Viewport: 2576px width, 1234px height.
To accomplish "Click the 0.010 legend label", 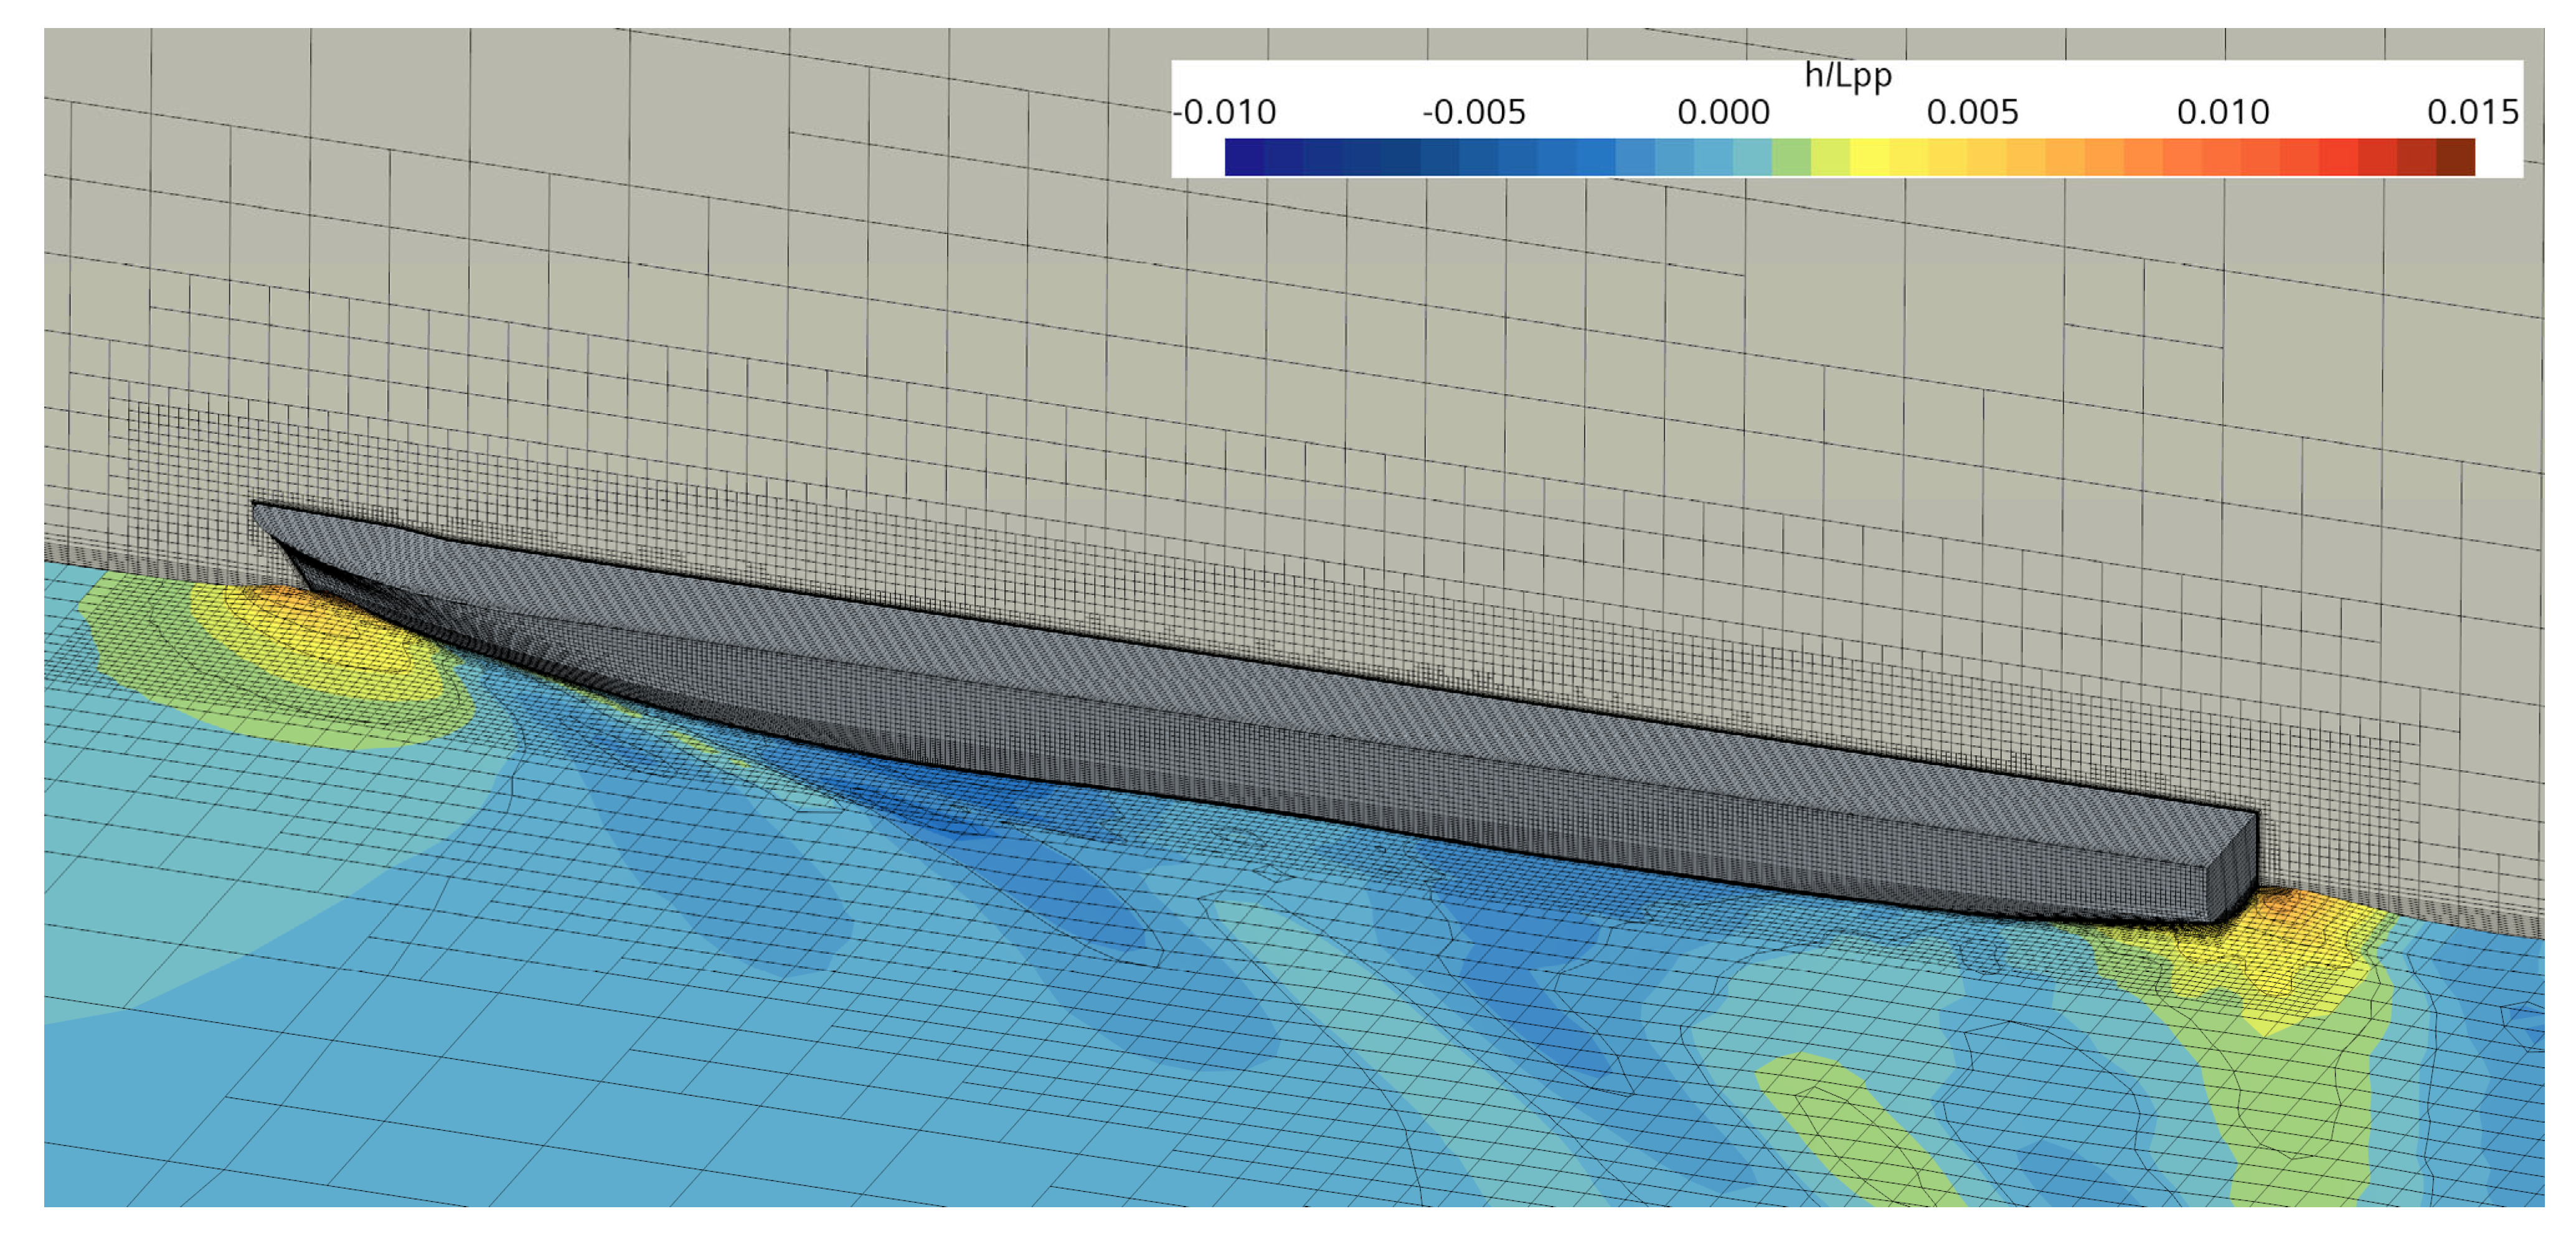I will (2222, 112).
